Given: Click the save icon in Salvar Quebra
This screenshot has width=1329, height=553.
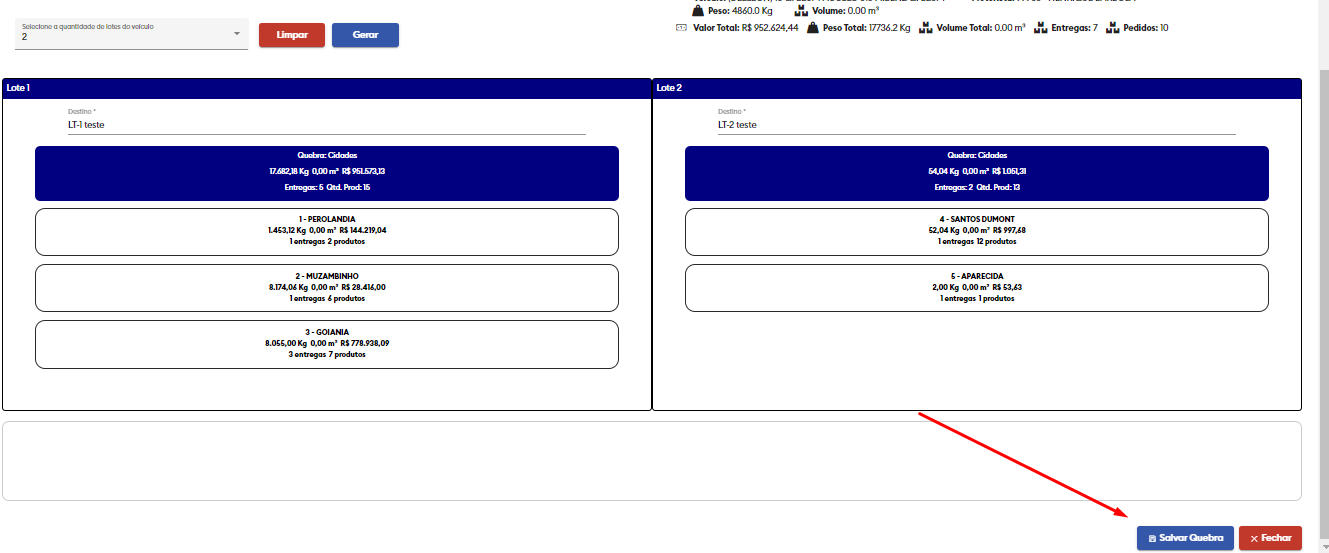Looking at the screenshot, I should point(1152,538).
